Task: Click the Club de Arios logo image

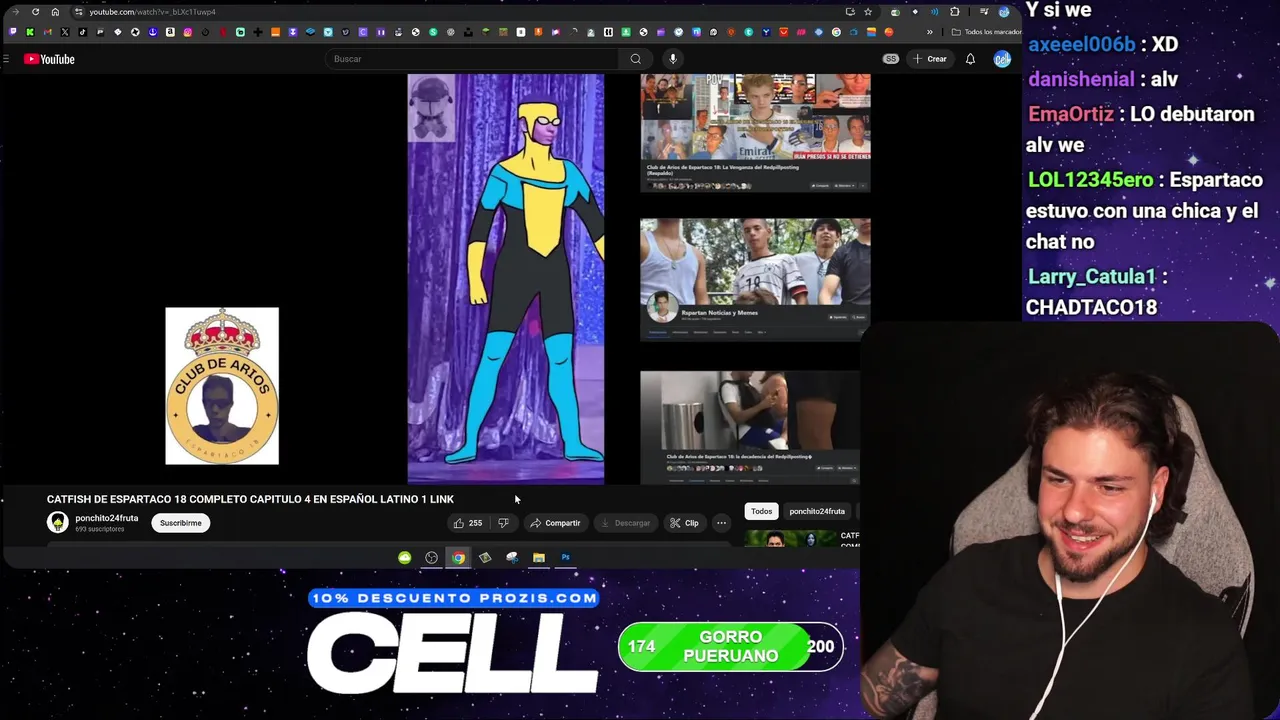Action: point(222,386)
